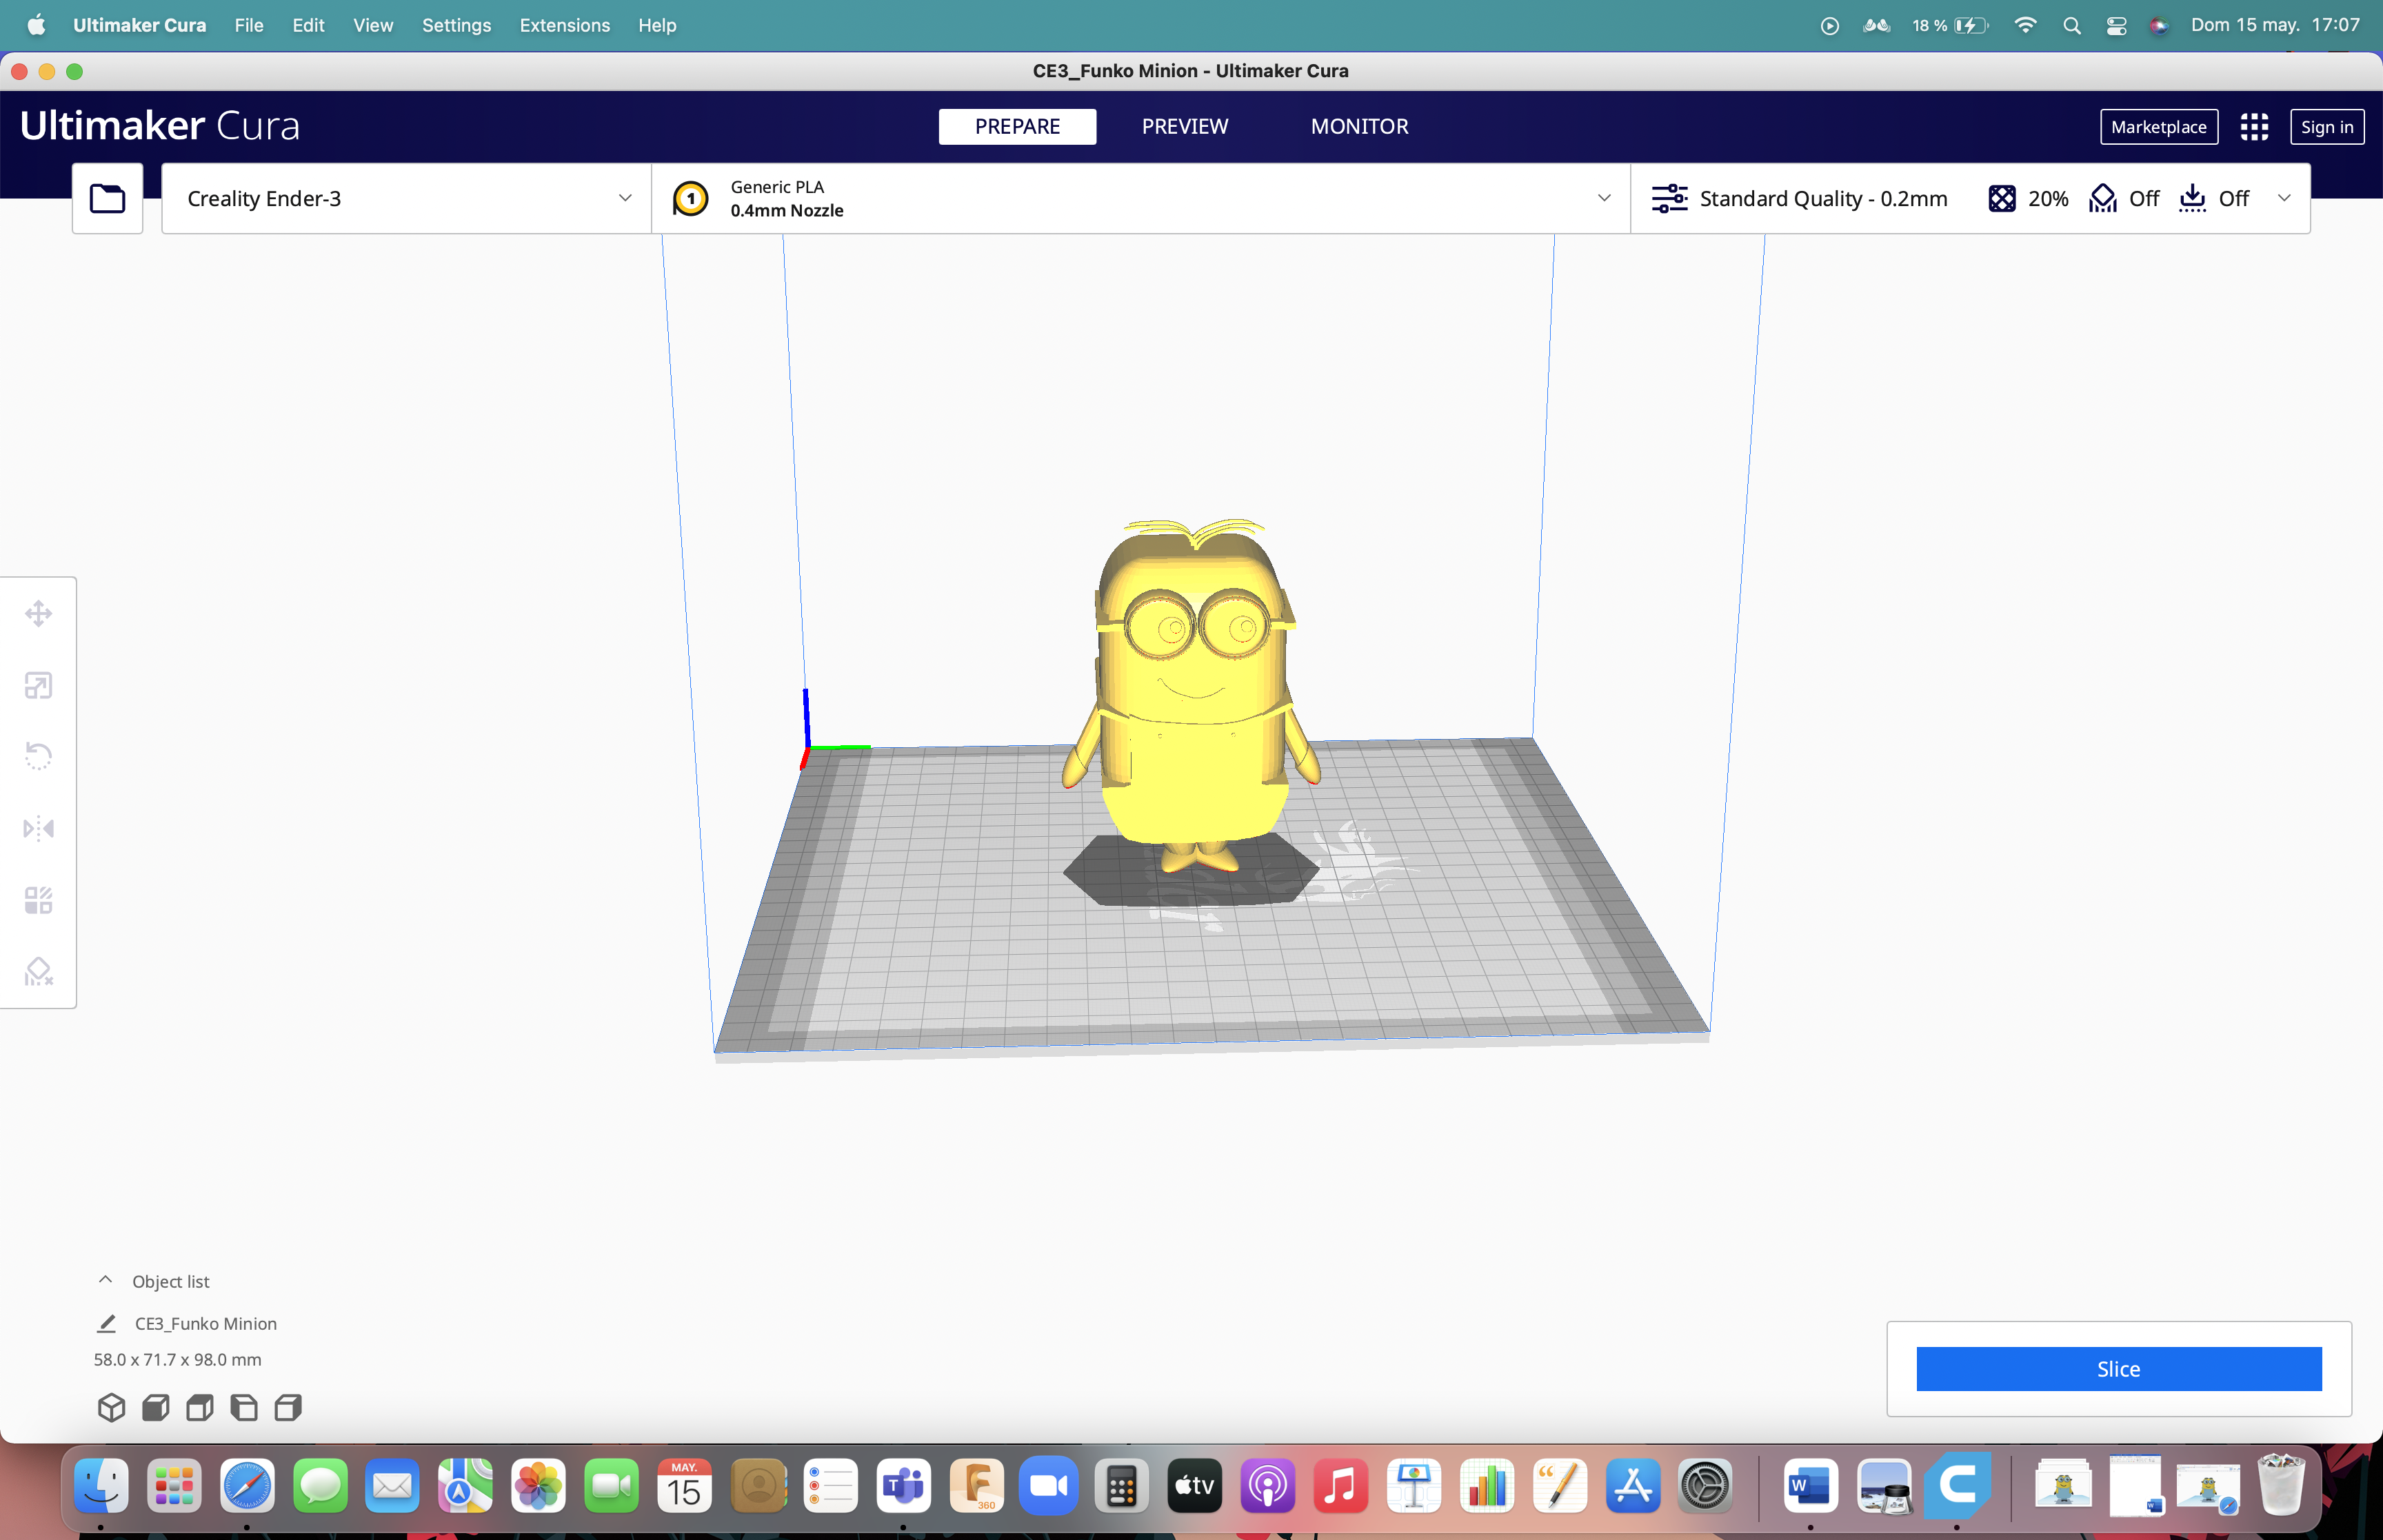This screenshot has width=2383, height=1540.
Task: Select the Support Blocker tool
Action: coord(38,972)
